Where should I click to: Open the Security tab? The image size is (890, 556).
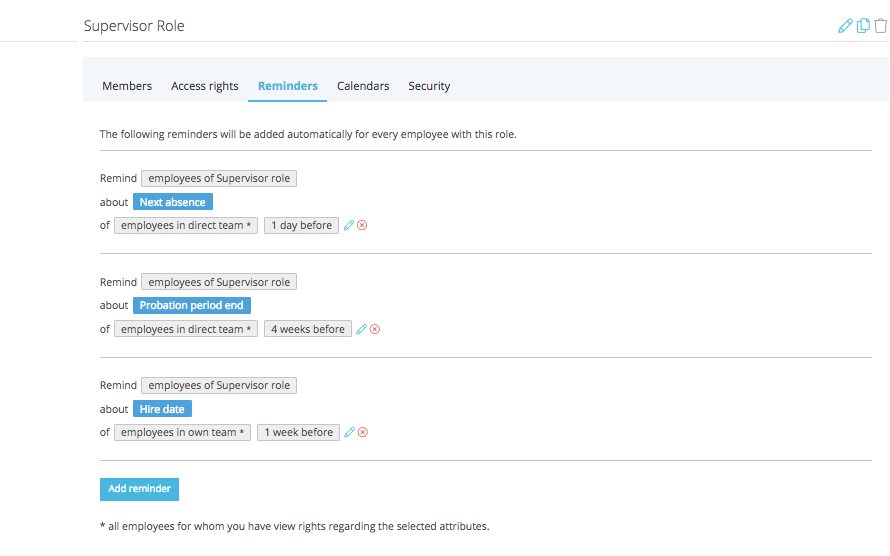429,86
